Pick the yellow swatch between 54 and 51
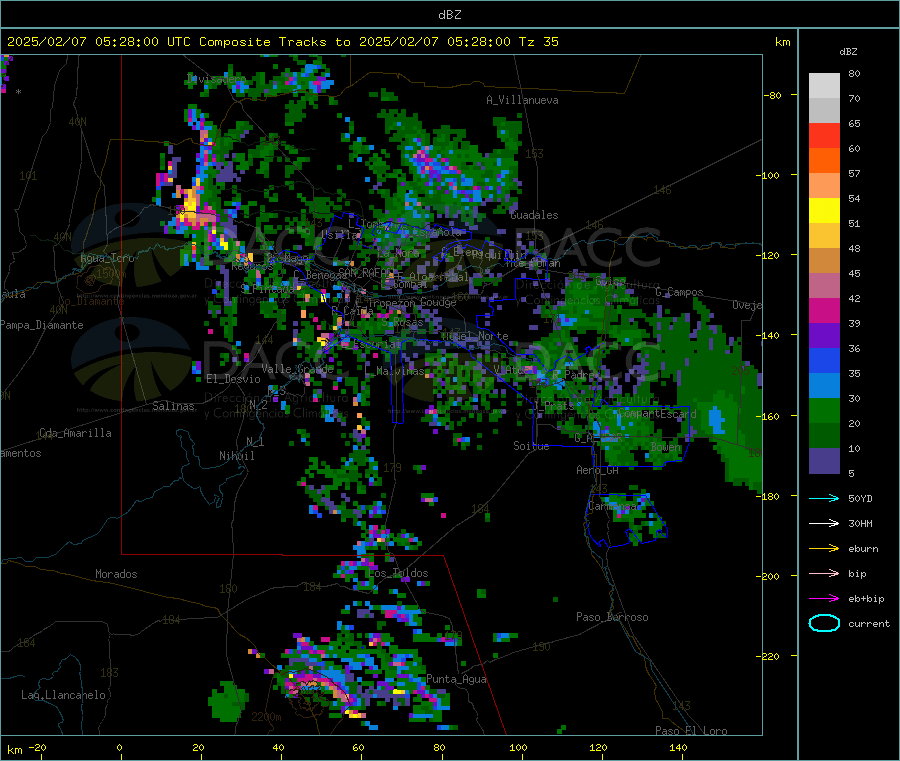 [x=824, y=211]
